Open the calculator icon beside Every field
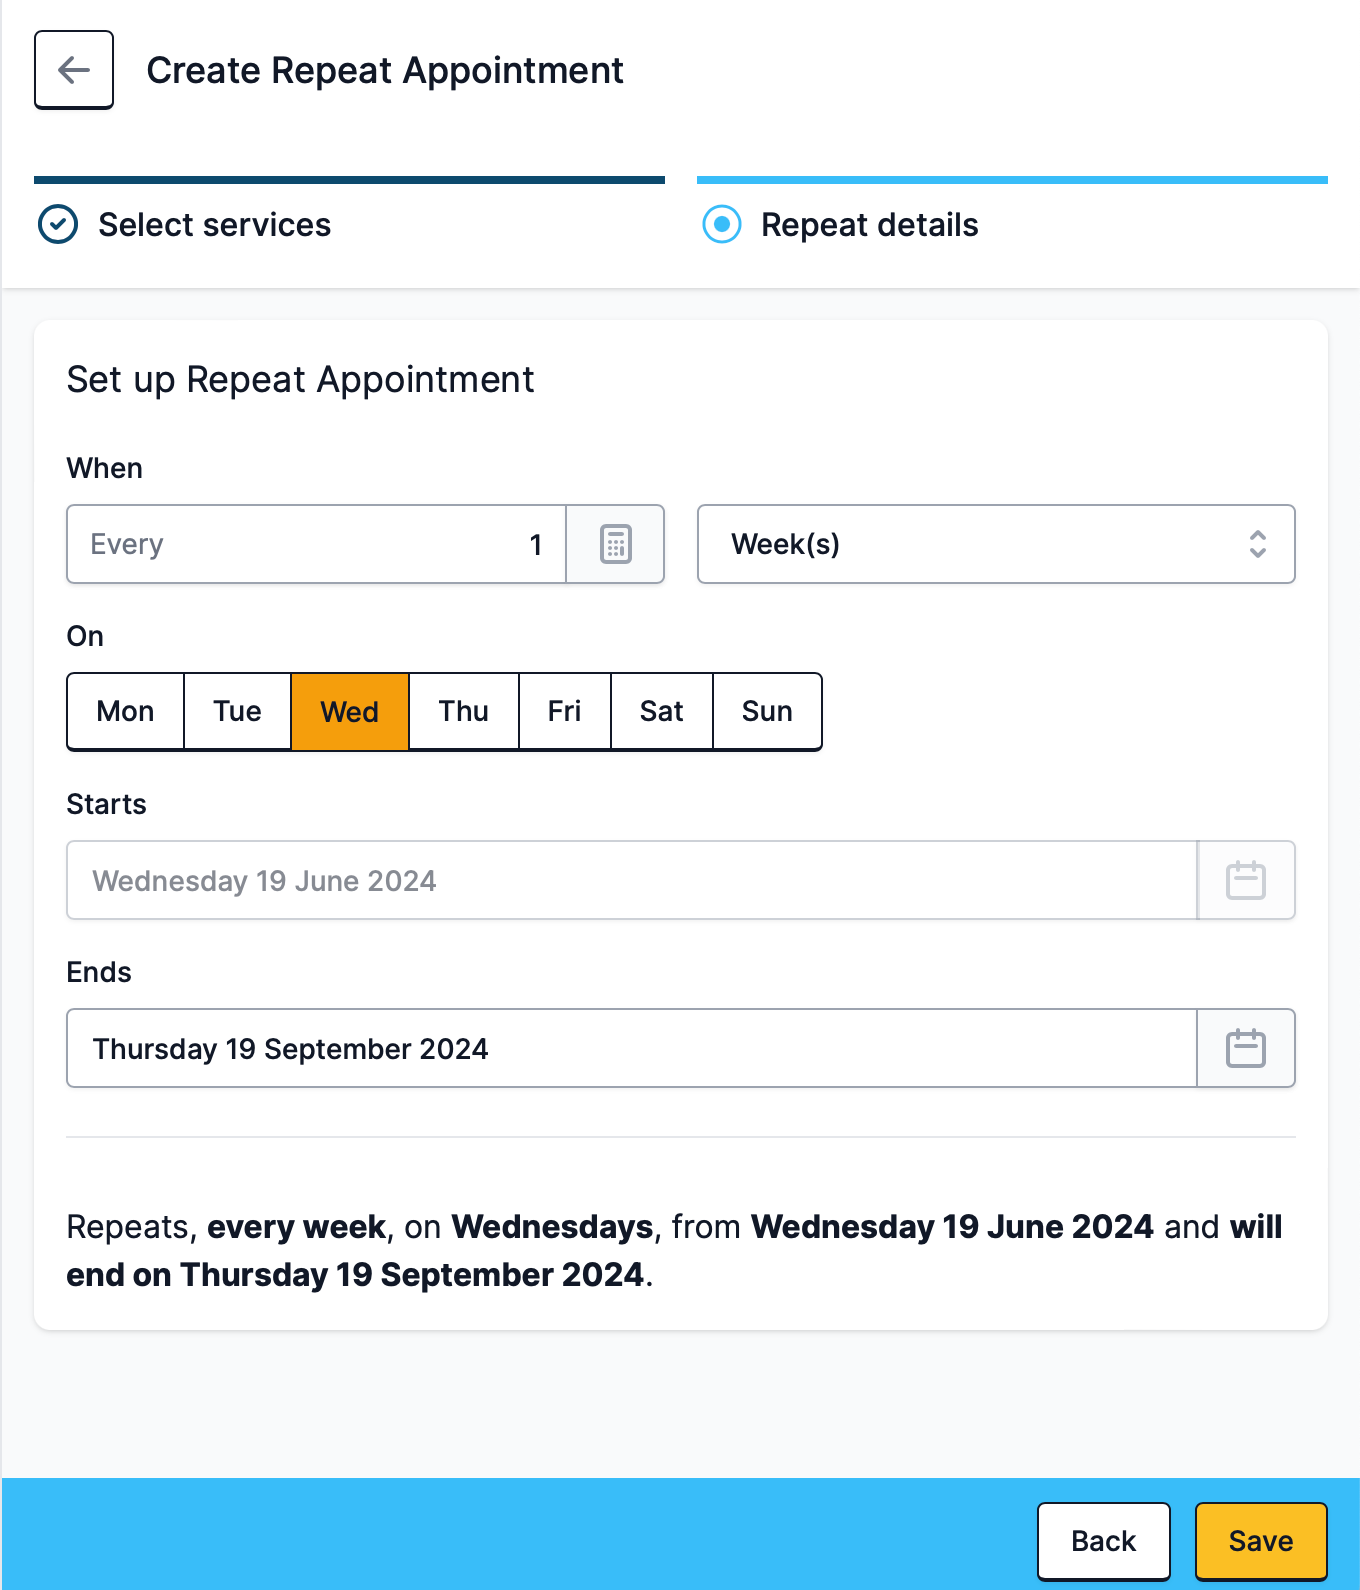 (x=615, y=544)
